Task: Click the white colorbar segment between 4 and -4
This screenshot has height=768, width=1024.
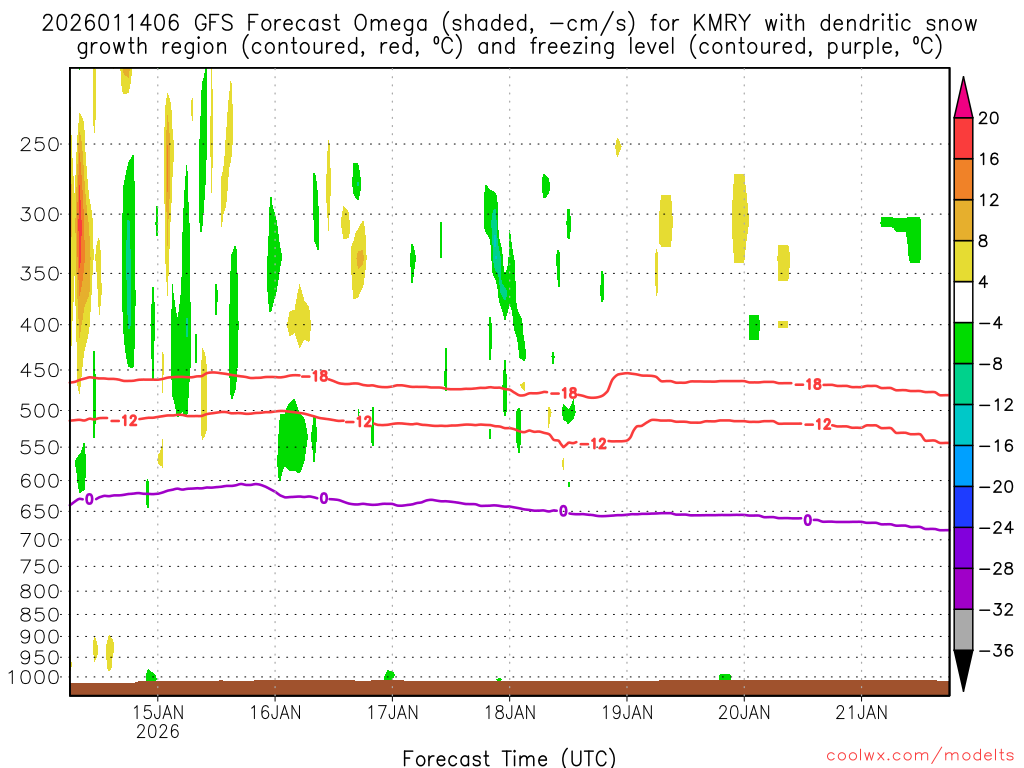Action: coord(963,302)
